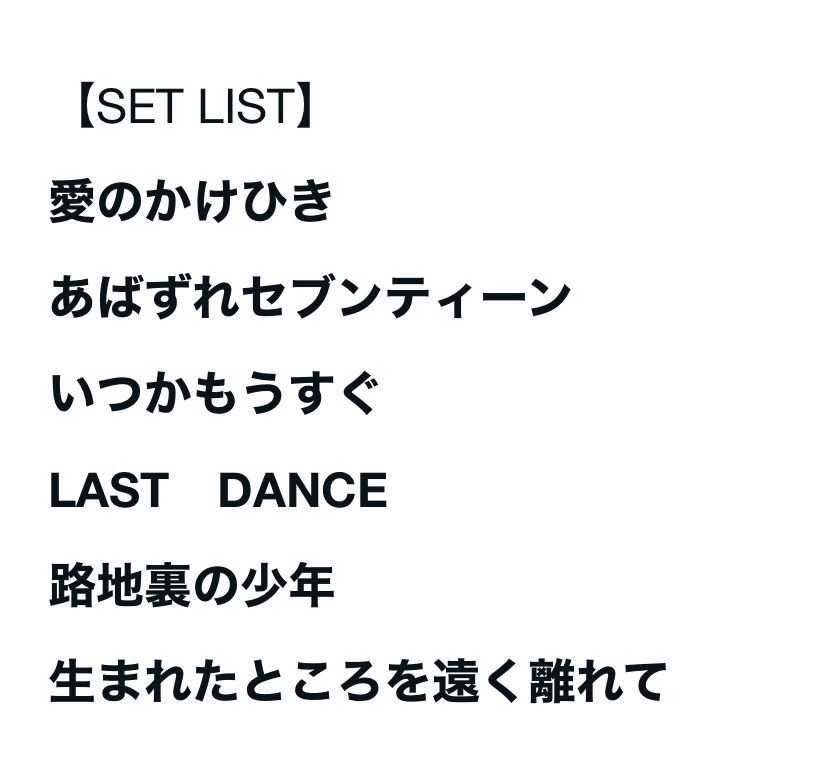Click 生まれた in the last song
831x765 pixels.
143,682
